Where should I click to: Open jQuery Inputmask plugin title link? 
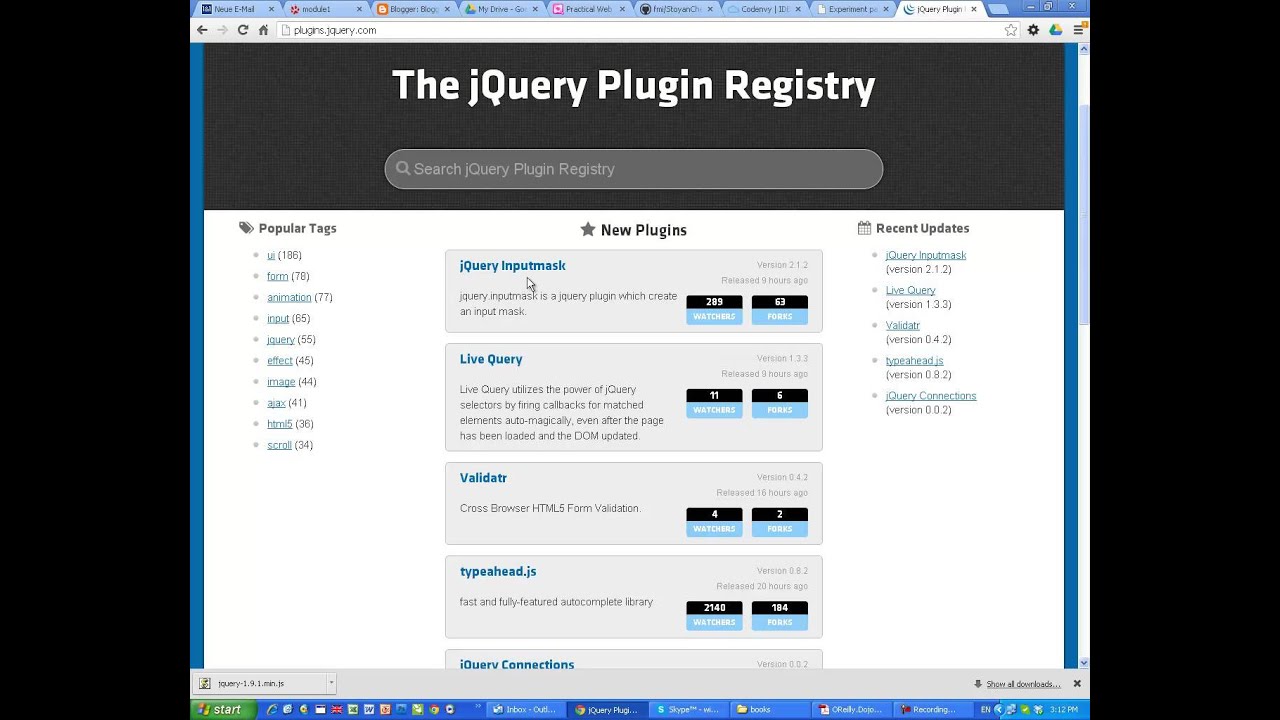point(512,265)
